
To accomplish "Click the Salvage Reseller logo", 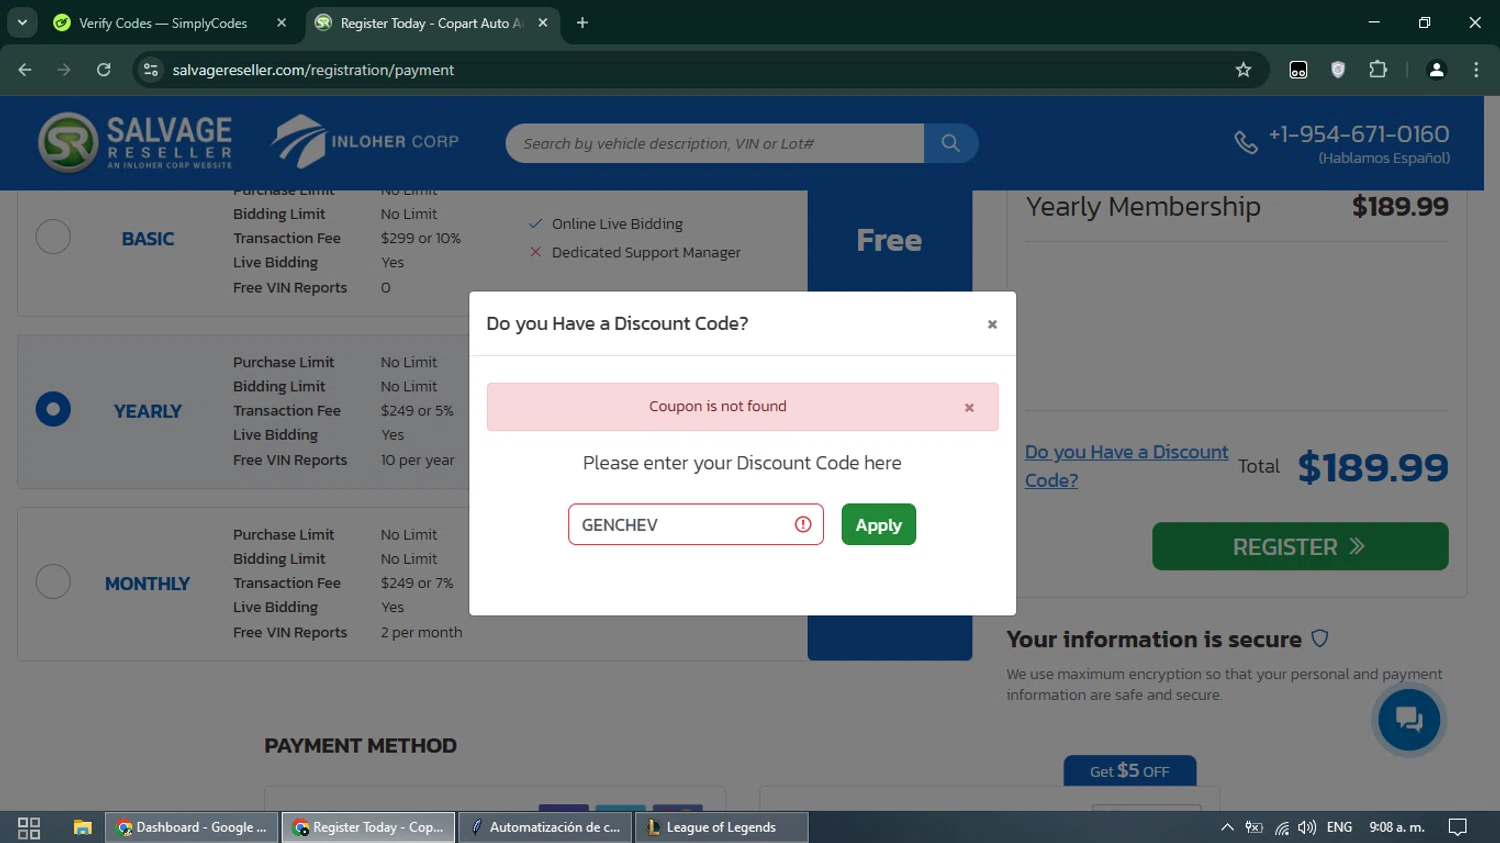I will (x=135, y=142).
